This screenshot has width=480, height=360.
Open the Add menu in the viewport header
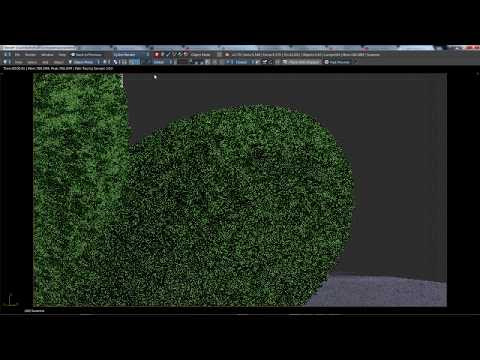click(x=45, y=62)
